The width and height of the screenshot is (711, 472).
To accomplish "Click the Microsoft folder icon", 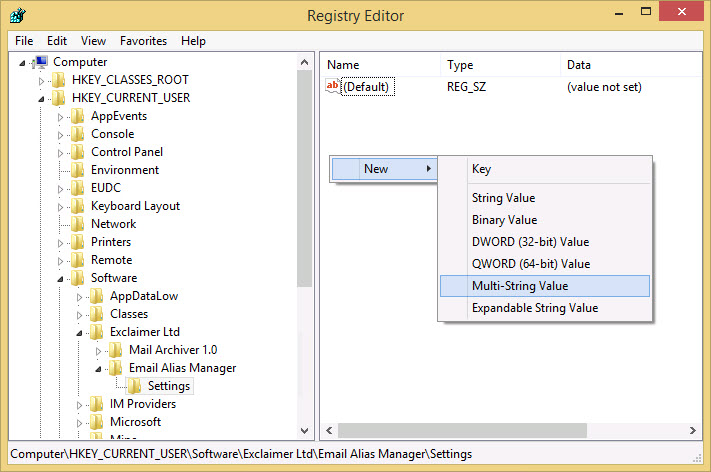I will click(96, 422).
